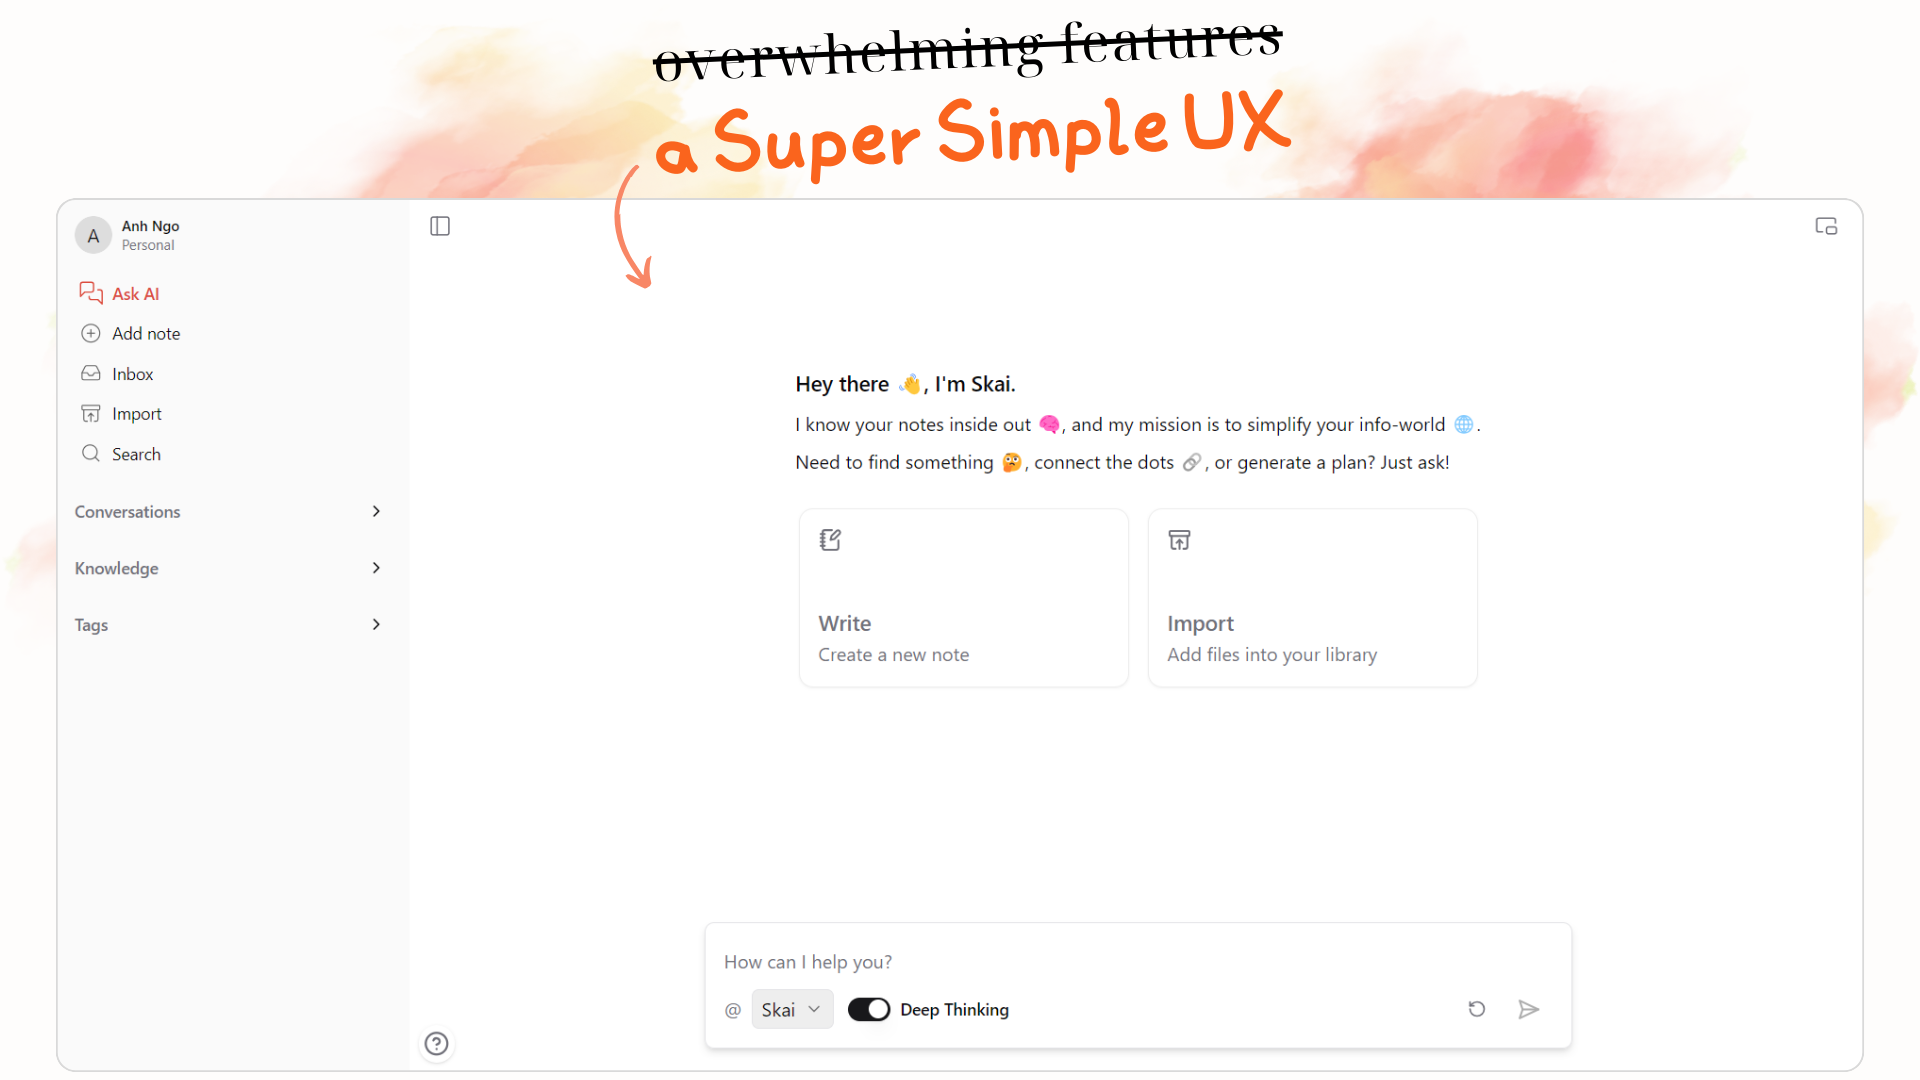Click the Import icon in sidebar
The width and height of the screenshot is (1920, 1080).
(x=91, y=413)
